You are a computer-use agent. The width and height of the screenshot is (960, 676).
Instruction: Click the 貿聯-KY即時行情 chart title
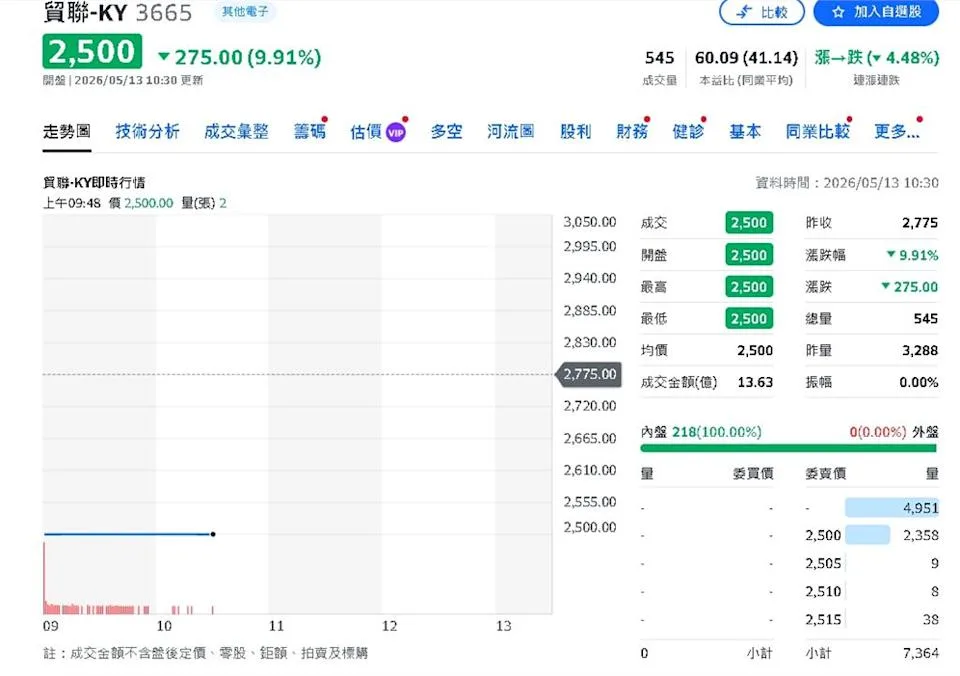point(94,182)
